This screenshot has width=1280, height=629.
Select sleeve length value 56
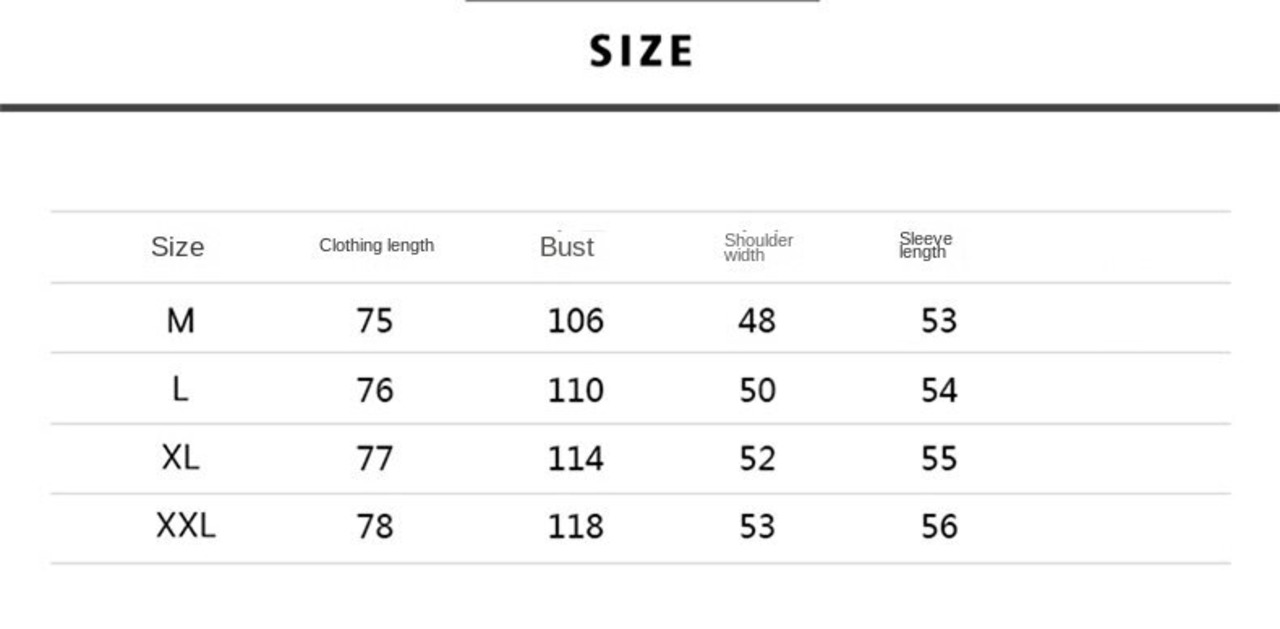tap(939, 526)
